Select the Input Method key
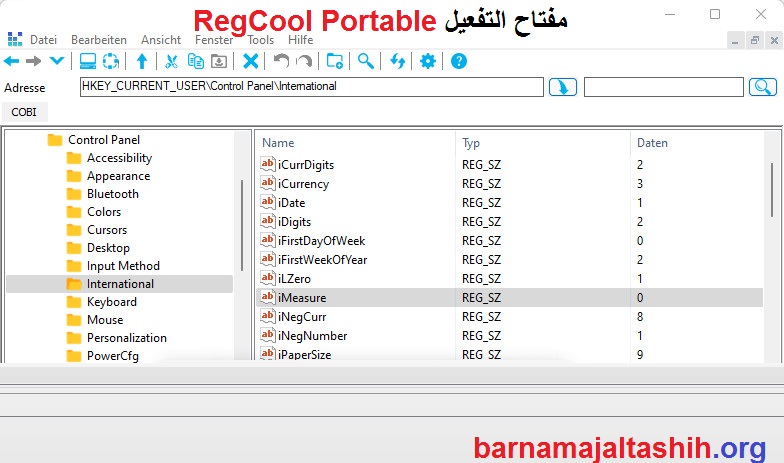 click(123, 266)
